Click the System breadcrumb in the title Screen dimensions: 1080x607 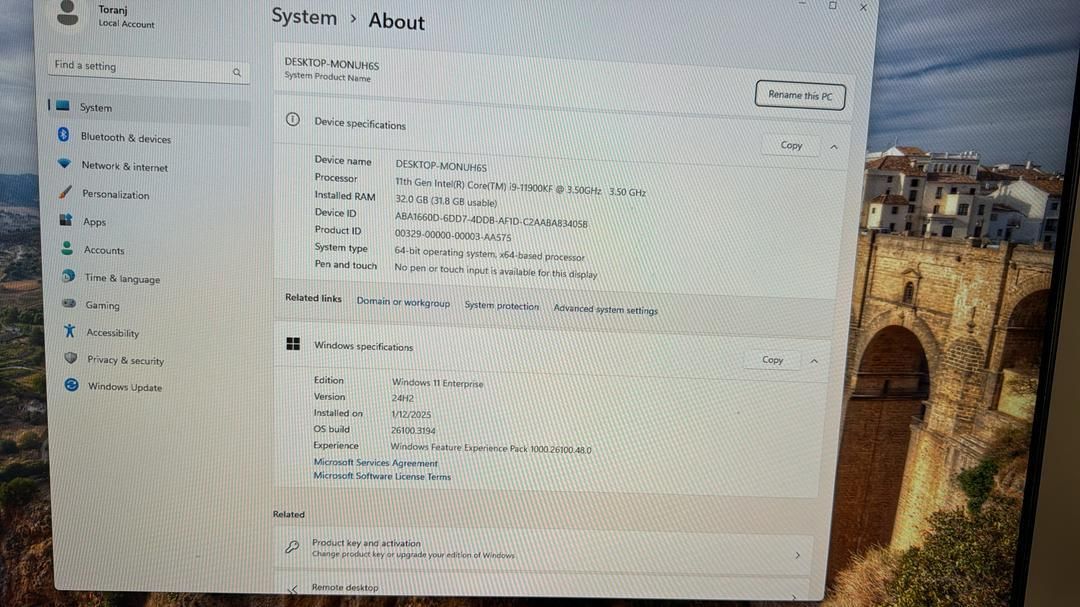[304, 17]
